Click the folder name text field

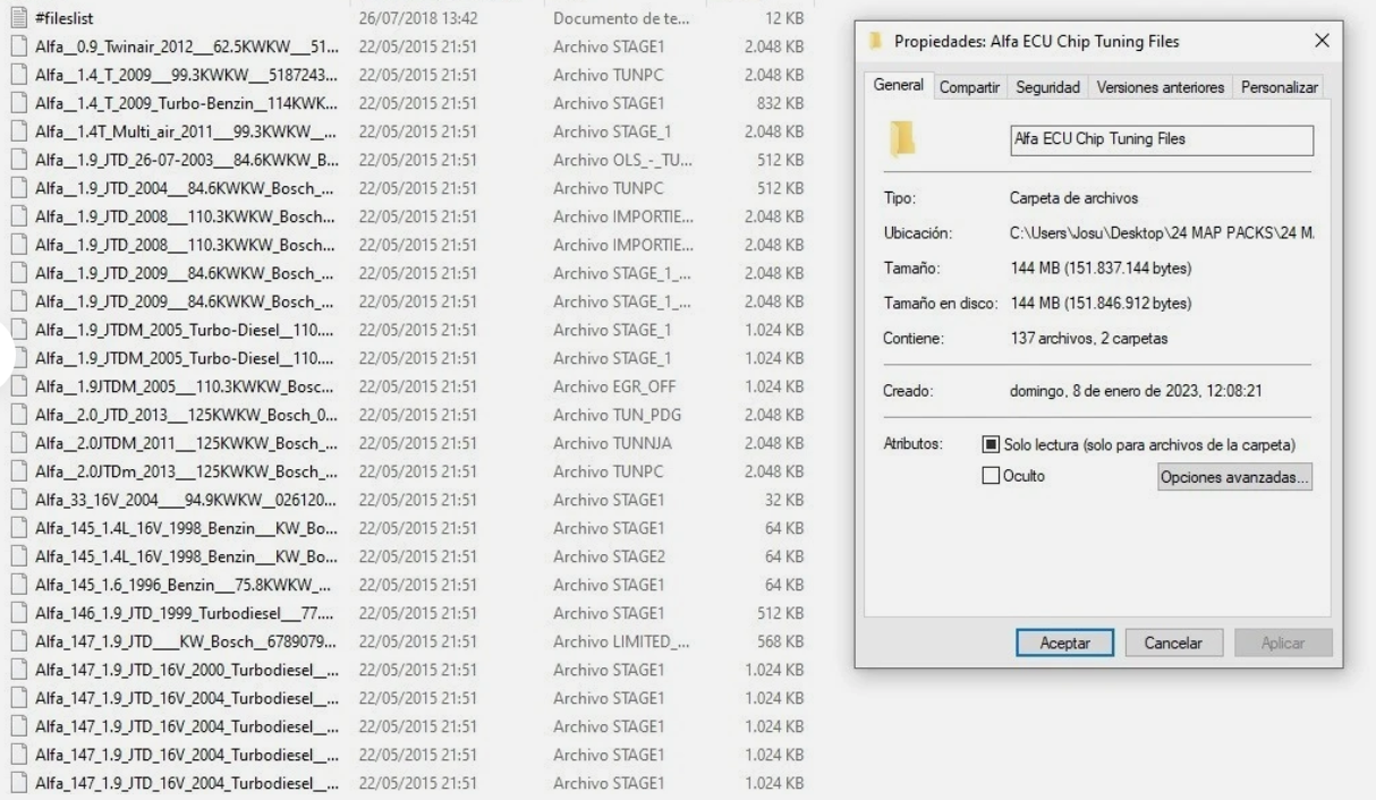click(x=1161, y=140)
